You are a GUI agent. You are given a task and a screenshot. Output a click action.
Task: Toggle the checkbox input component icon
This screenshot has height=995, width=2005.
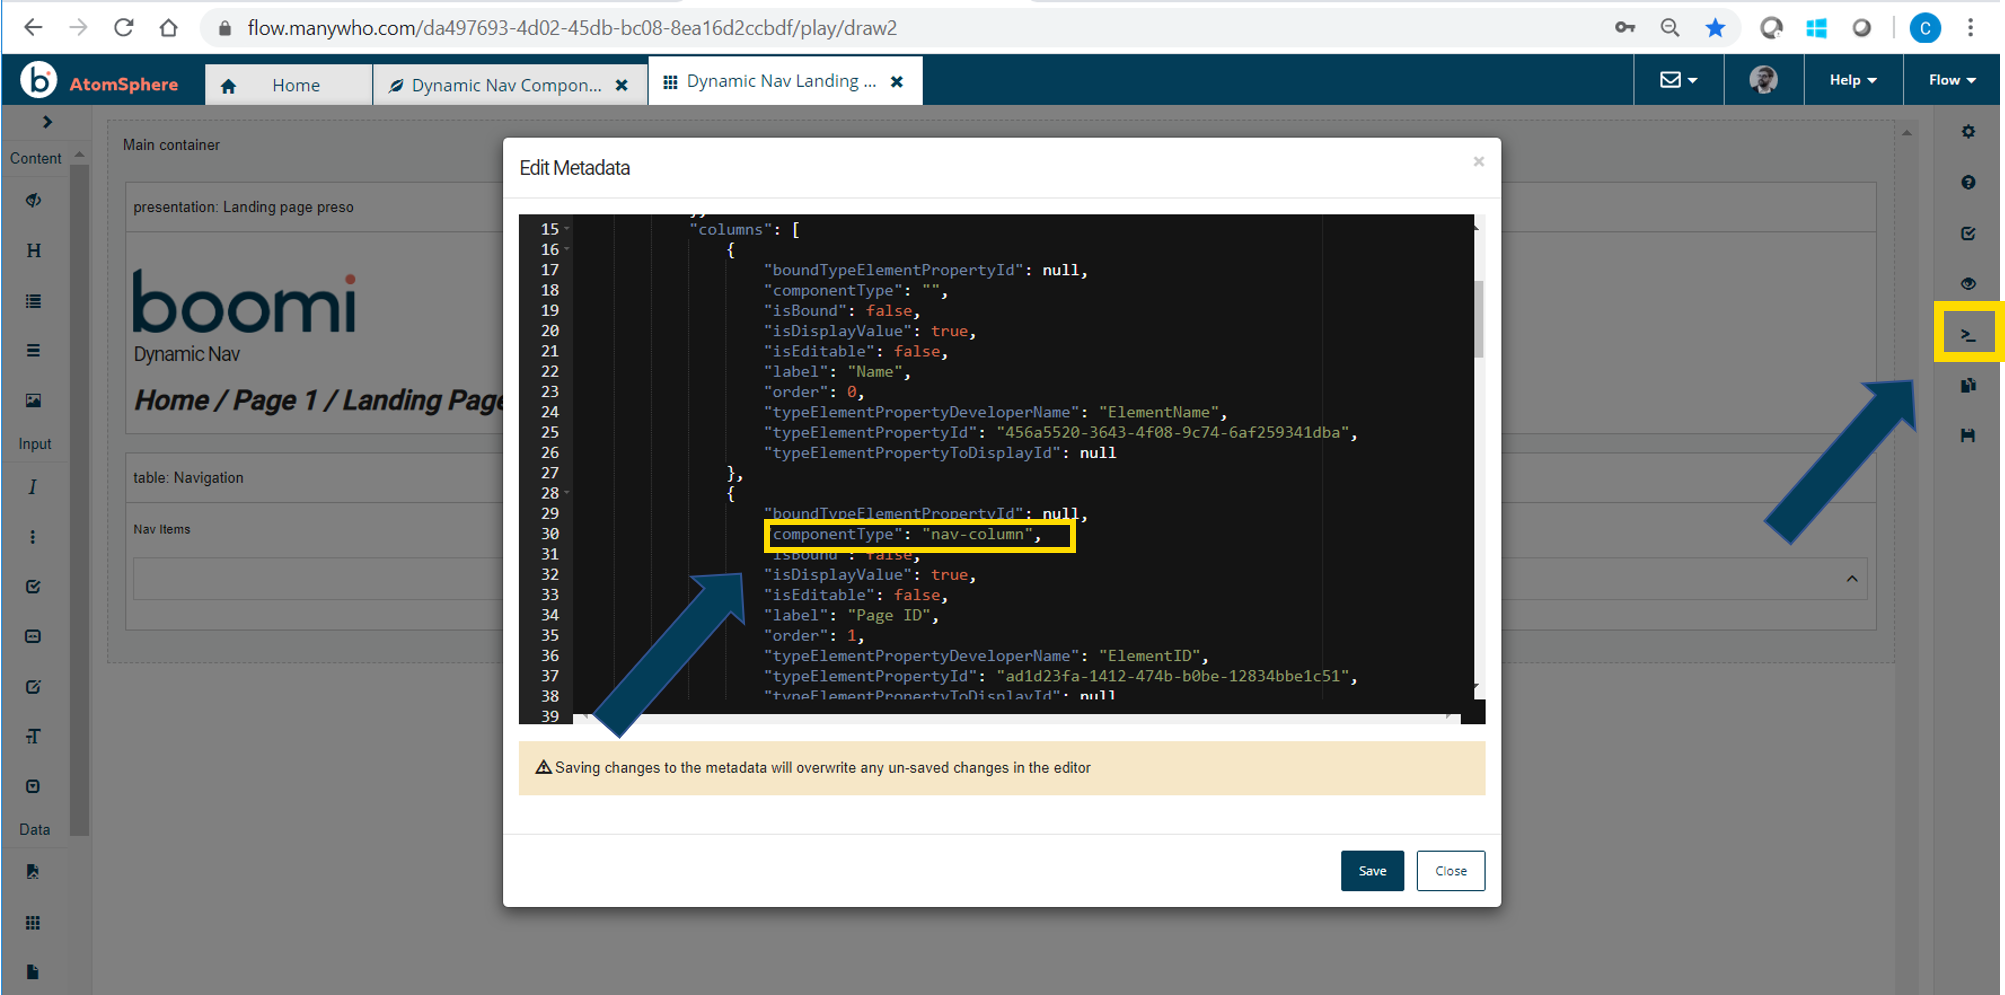pyautogui.click(x=34, y=586)
